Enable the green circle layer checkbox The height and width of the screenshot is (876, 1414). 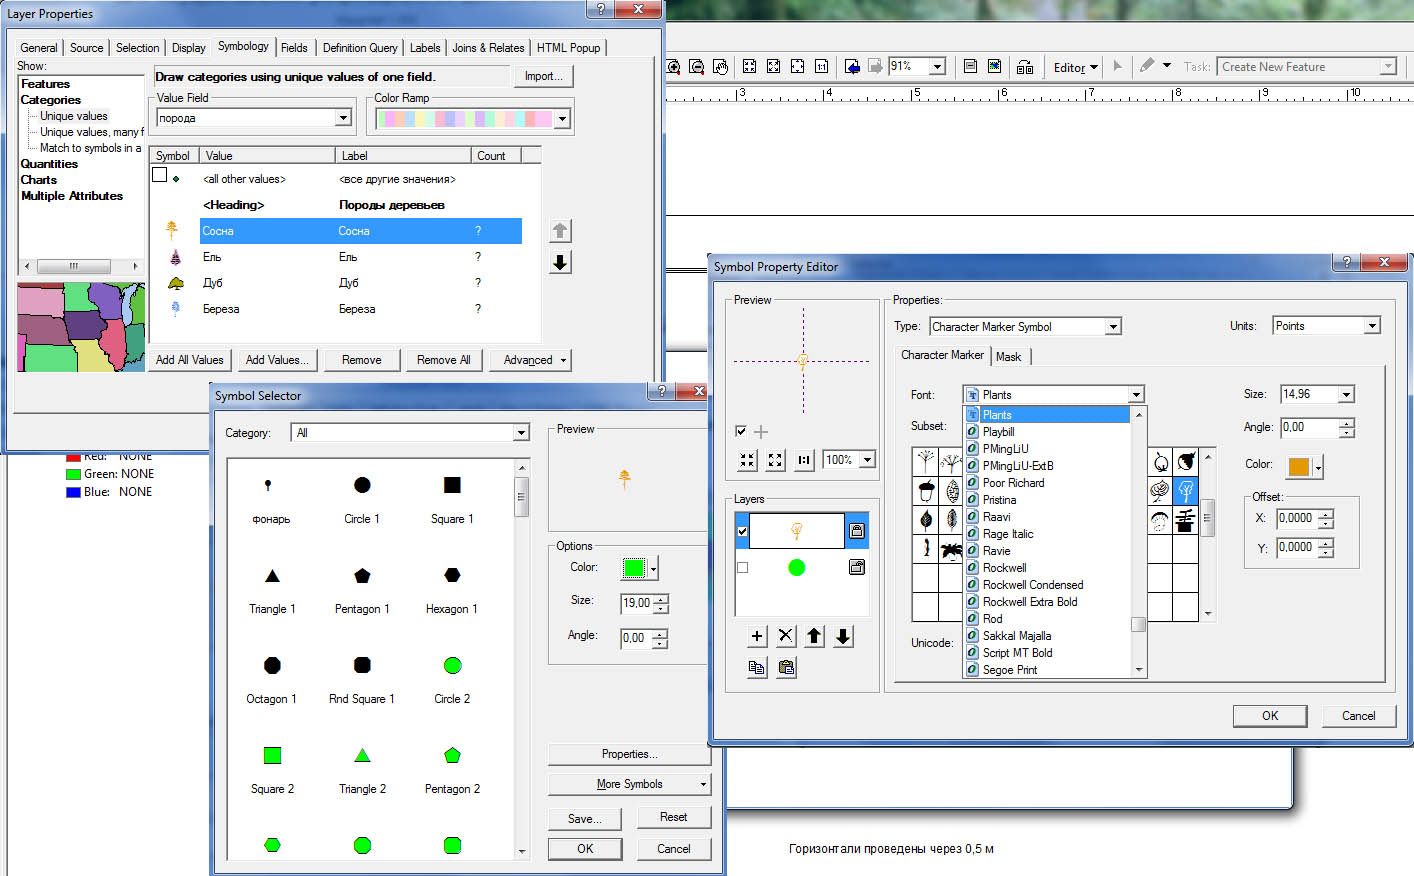point(742,567)
